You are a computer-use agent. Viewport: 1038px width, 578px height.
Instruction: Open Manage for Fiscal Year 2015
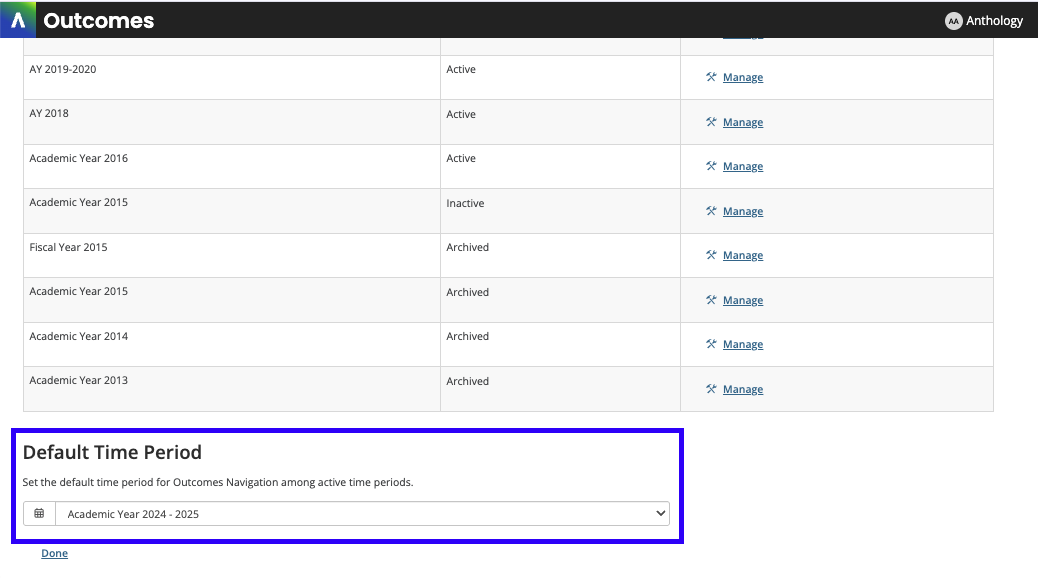point(742,256)
